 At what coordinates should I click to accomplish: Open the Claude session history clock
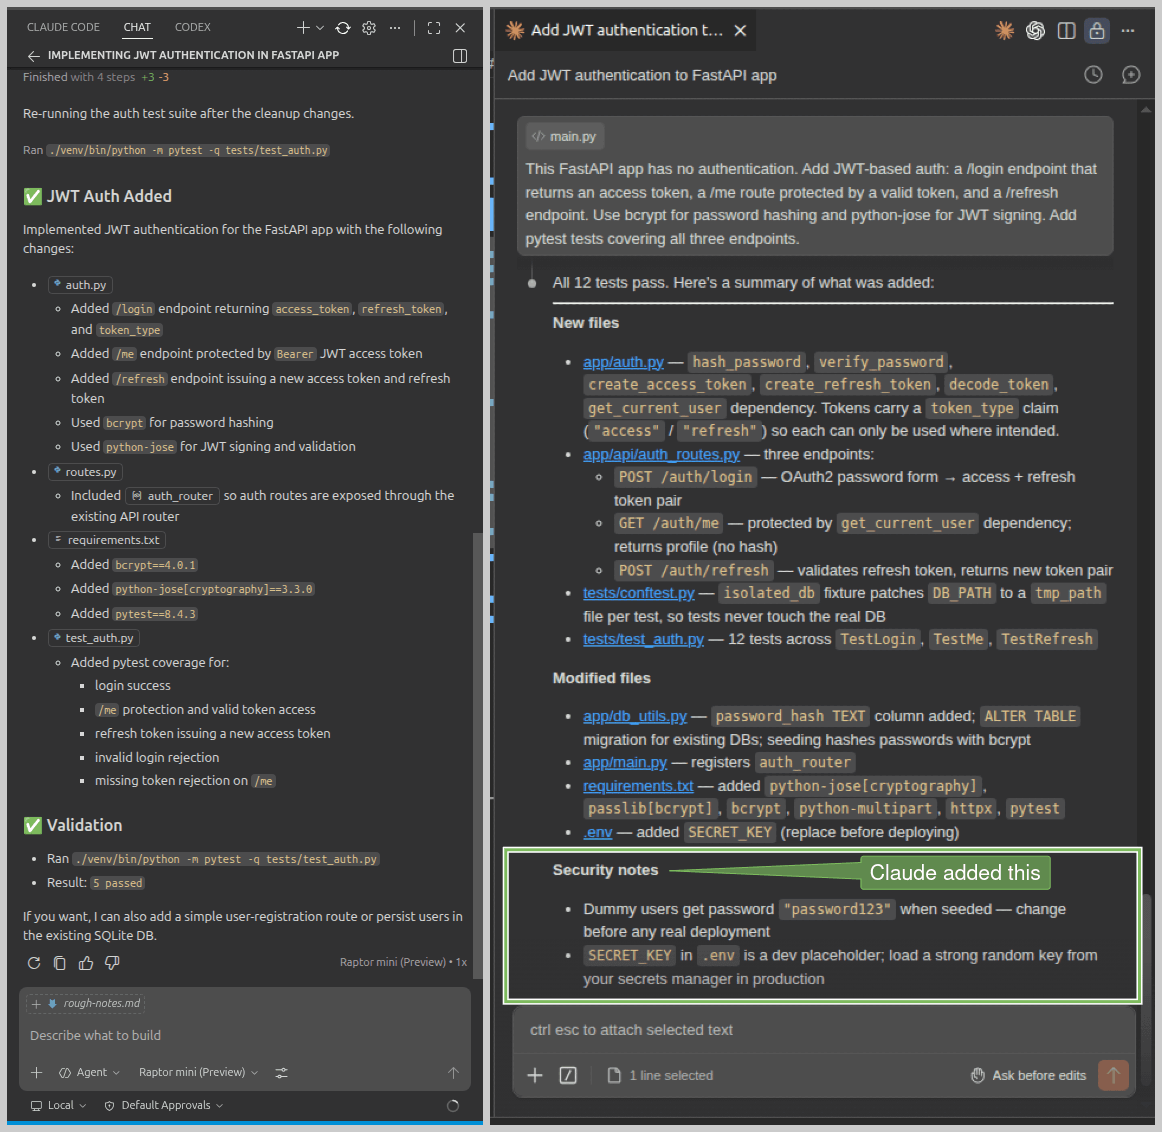point(1093,75)
